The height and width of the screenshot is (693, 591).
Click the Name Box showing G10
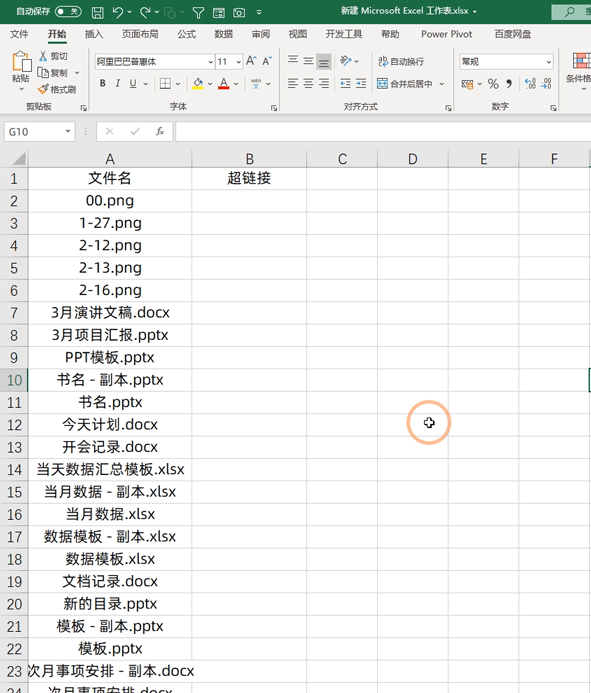pyautogui.click(x=33, y=132)
